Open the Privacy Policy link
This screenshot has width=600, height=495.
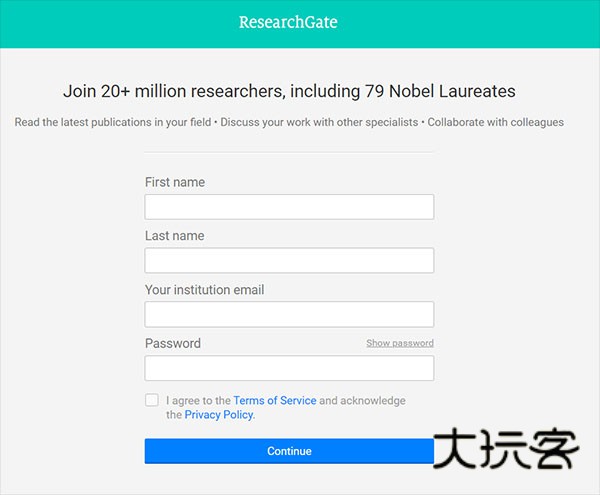(219, 414)
